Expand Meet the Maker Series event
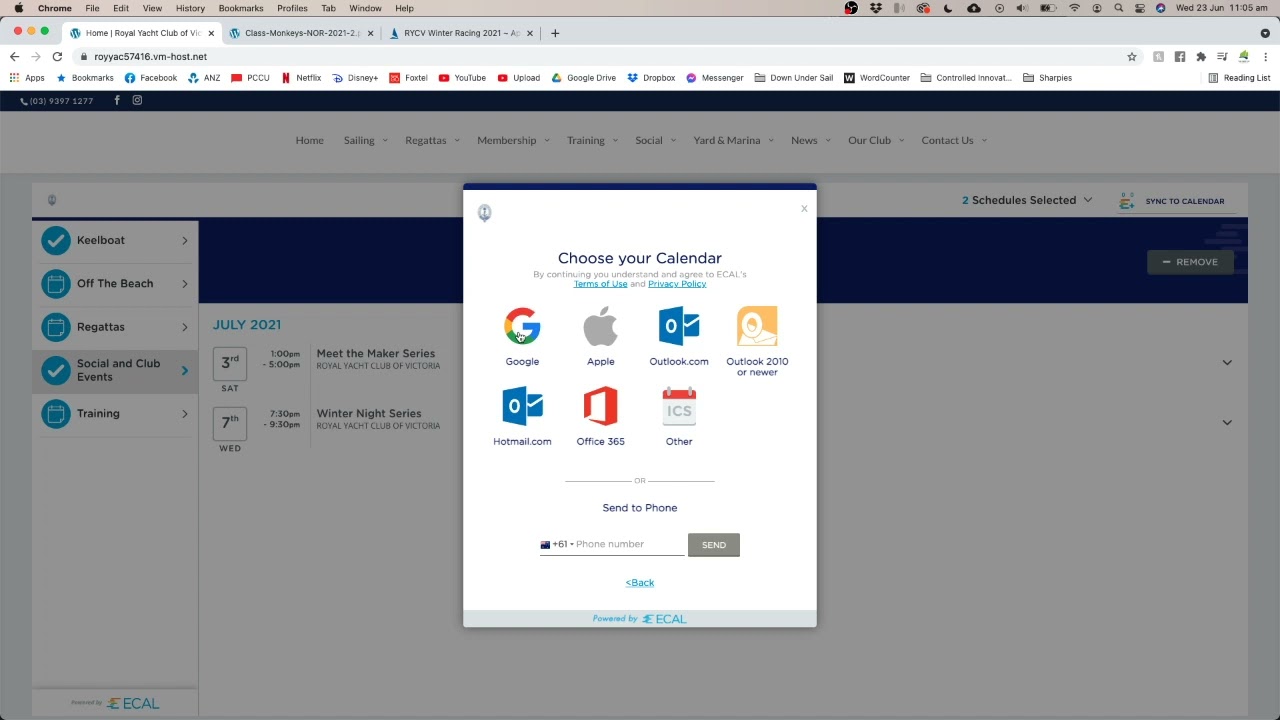This screenshot has height=720, width=1280. 1227,362
